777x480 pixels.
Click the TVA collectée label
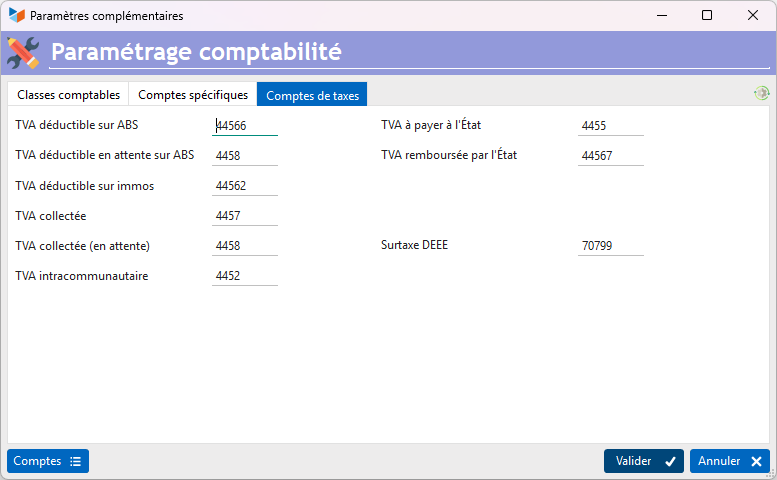(x=51, y=216)
